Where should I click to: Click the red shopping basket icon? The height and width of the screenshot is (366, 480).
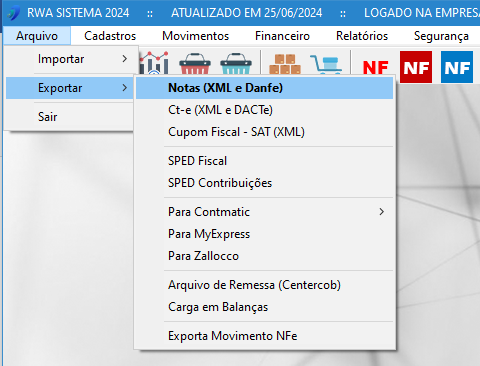click(x=195, y=63)
